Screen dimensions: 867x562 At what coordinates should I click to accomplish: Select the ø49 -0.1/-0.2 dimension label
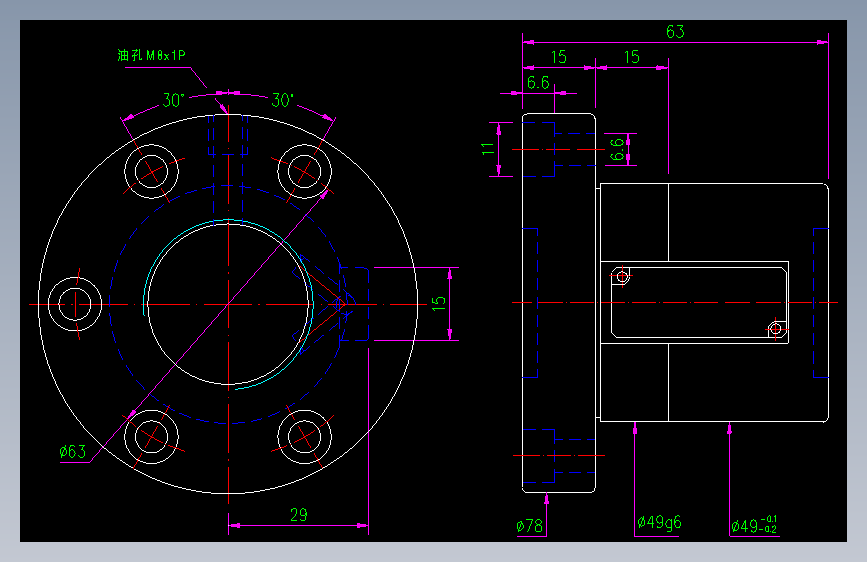754,524
